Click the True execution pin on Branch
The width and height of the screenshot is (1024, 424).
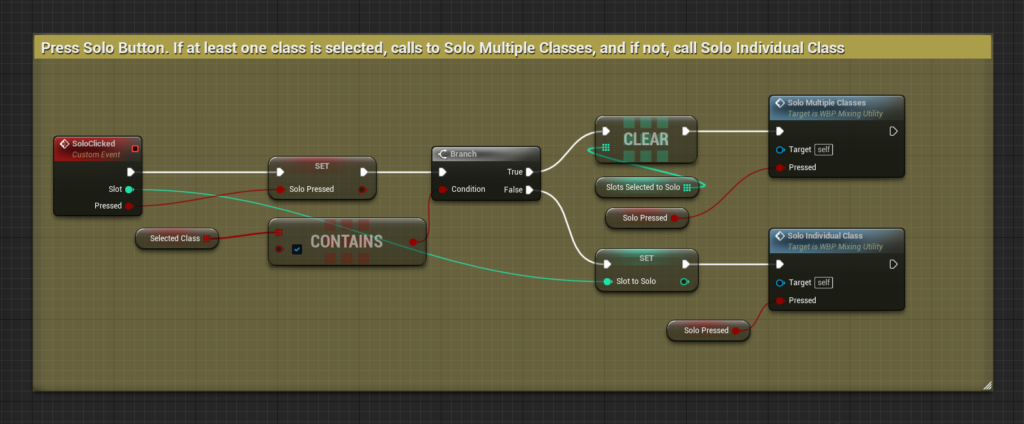(529, 172)
